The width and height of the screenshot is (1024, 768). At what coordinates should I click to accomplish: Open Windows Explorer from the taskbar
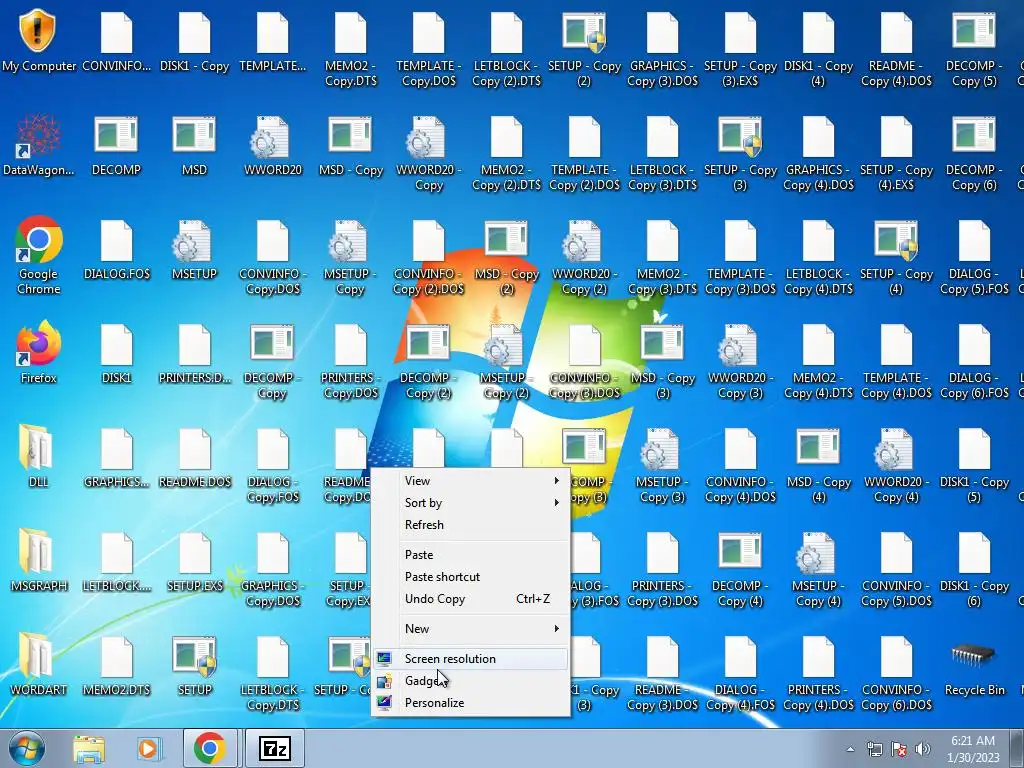pyautogui.click(x=88, y=749)
